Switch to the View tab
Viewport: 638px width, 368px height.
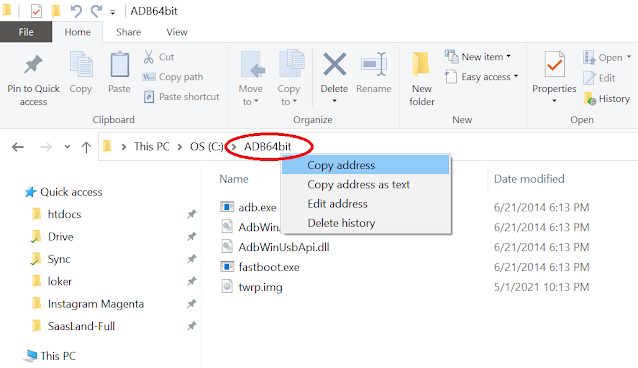(x=177, y=32)
